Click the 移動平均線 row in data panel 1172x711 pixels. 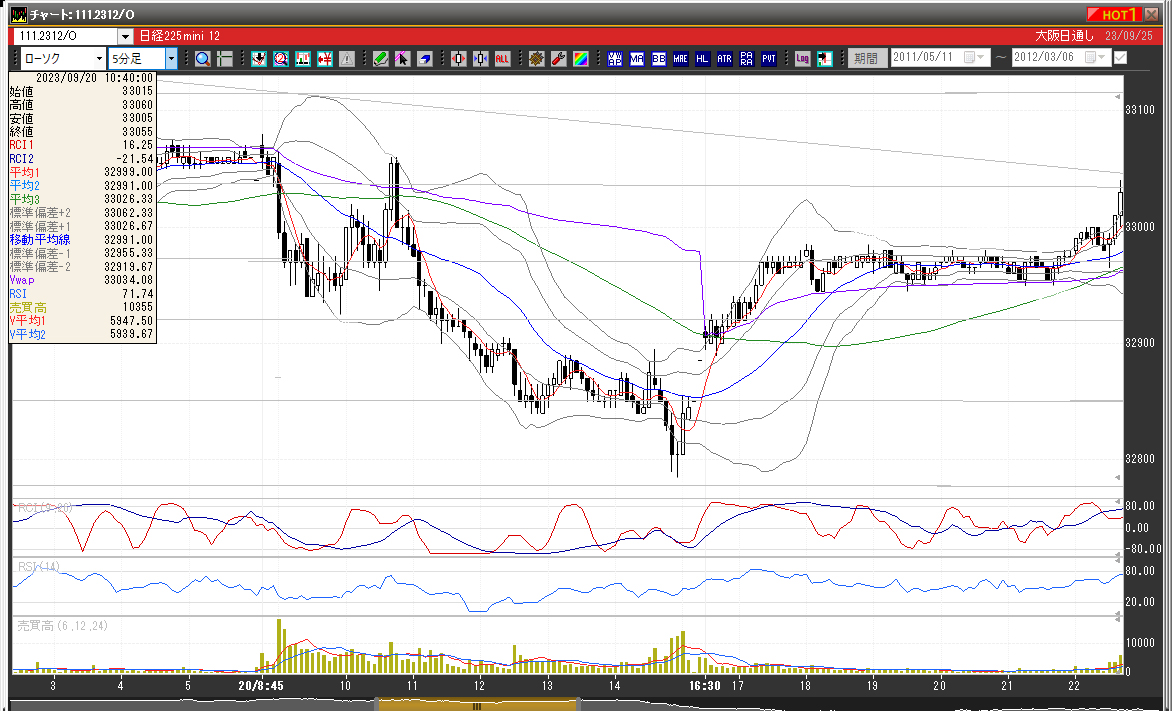point(81,239)
